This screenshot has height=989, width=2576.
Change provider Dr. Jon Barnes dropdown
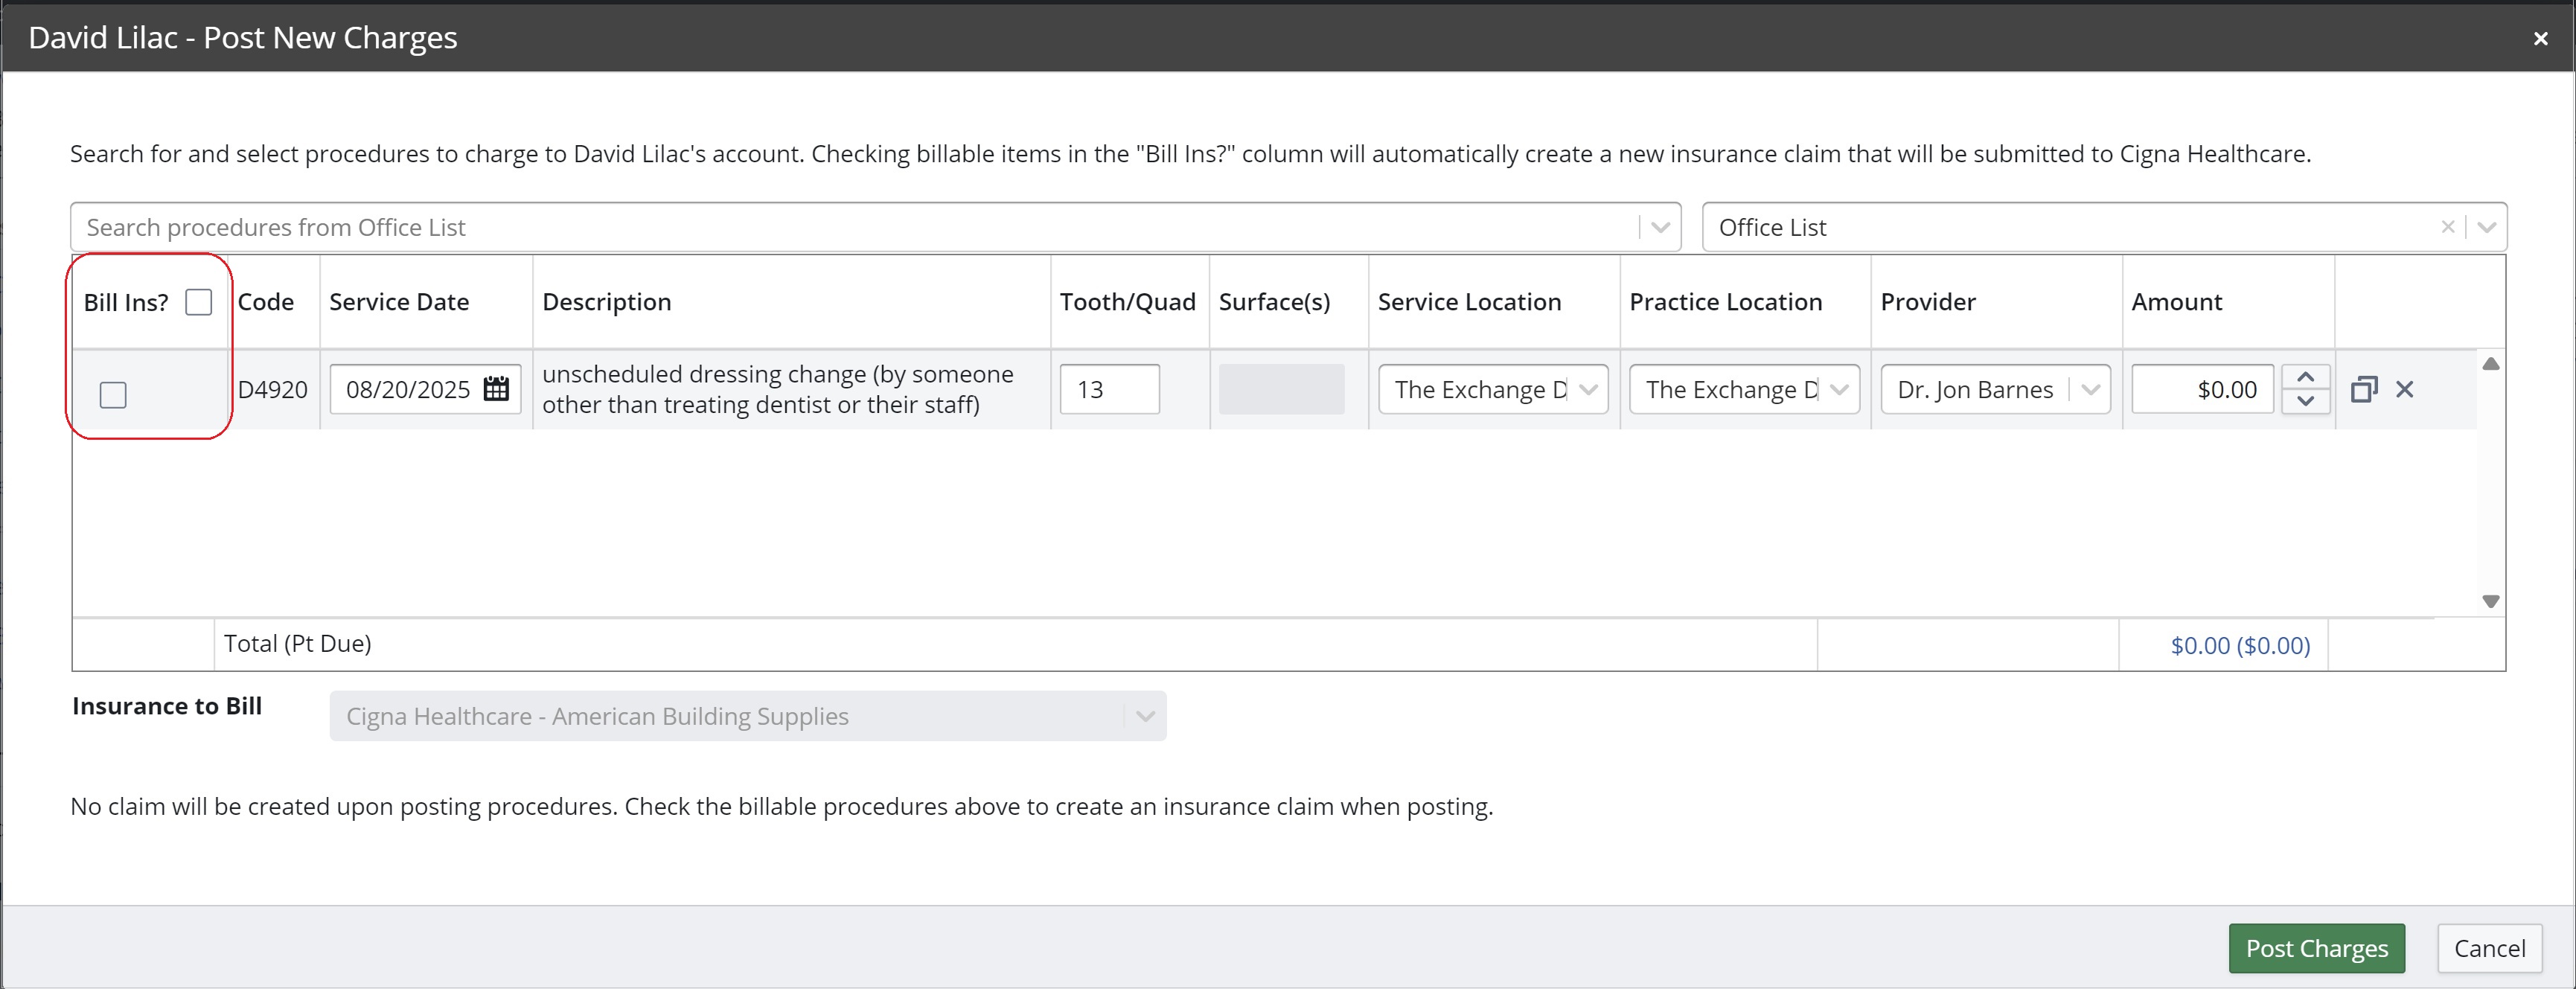[1994, 389]
